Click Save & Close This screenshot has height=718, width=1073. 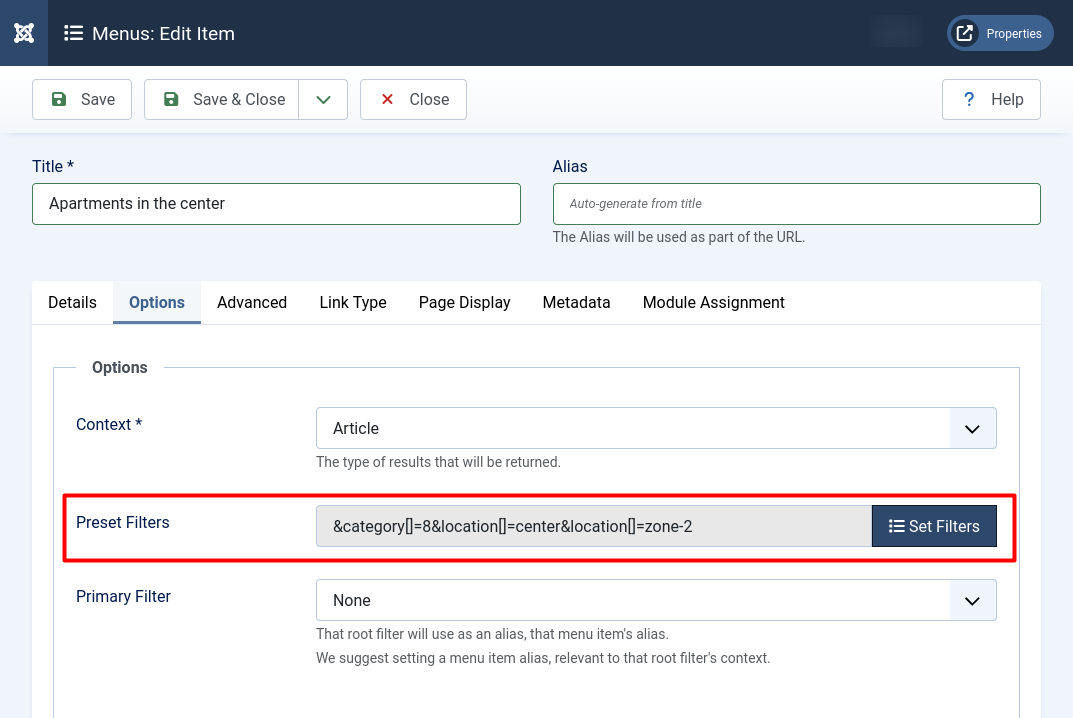pyautogui.click(x=222, y=99)
